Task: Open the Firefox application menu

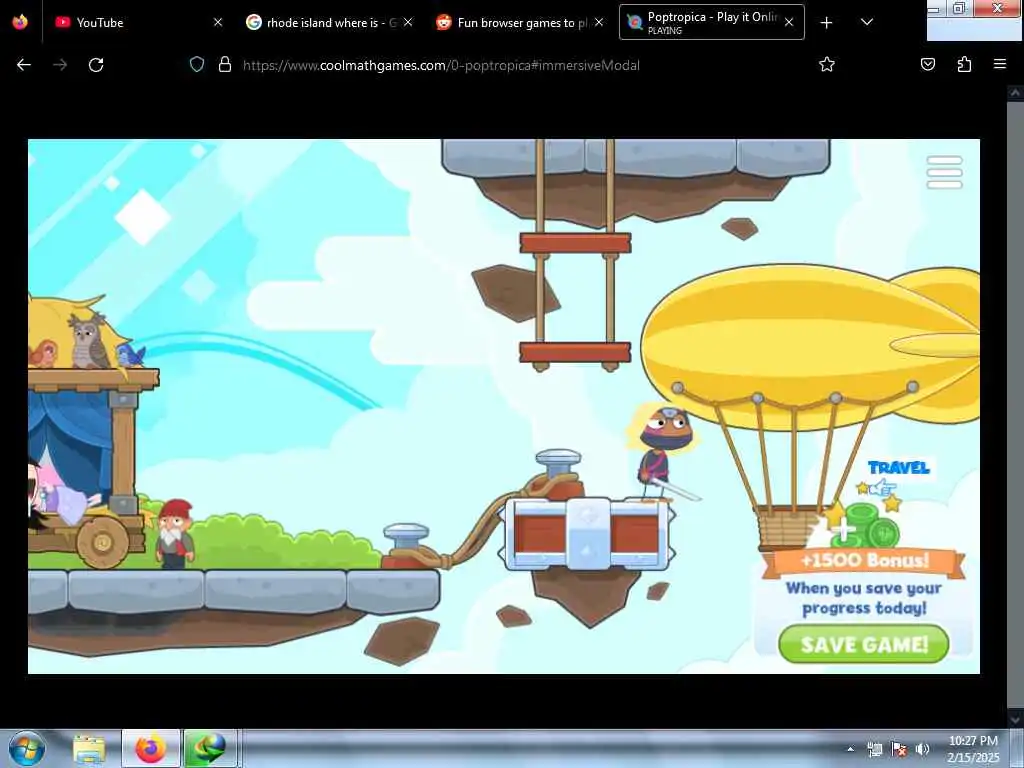Action: click(1000, 65)
